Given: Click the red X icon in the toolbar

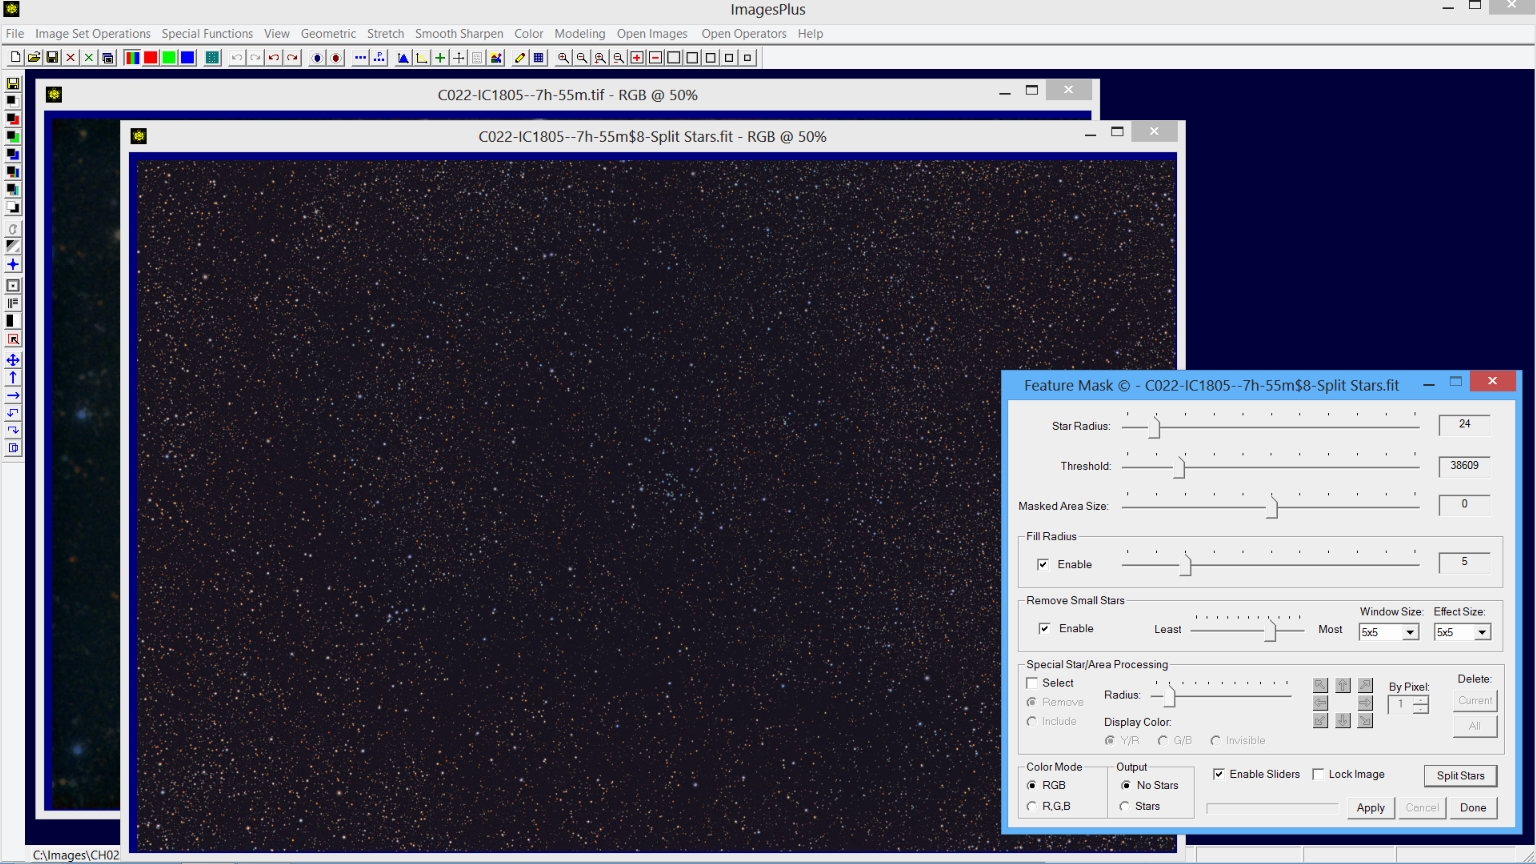Looking at the screenshot, I should pyautogui.click(x=71, y=58).
